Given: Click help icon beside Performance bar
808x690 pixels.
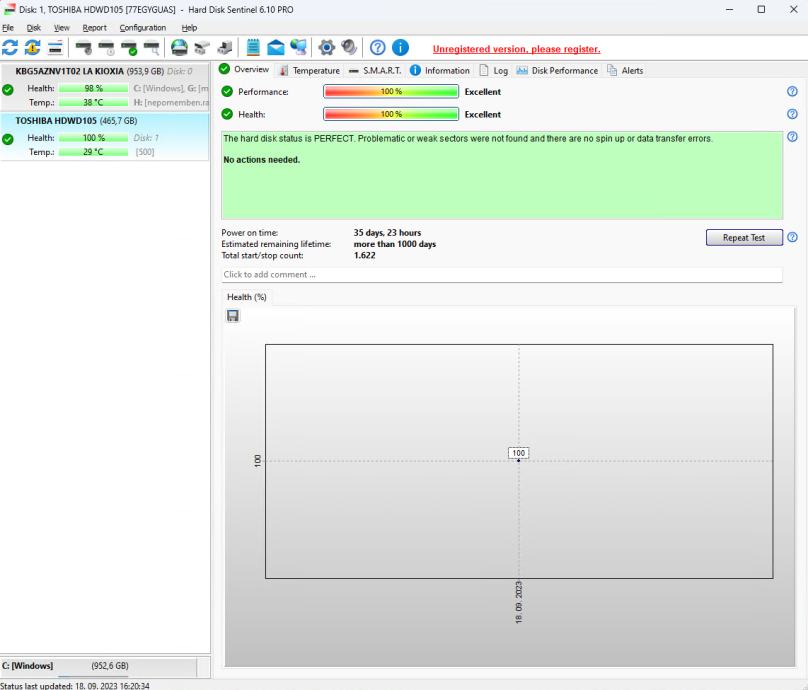Looking at the screenshot, I should click(x=792, y=91).
